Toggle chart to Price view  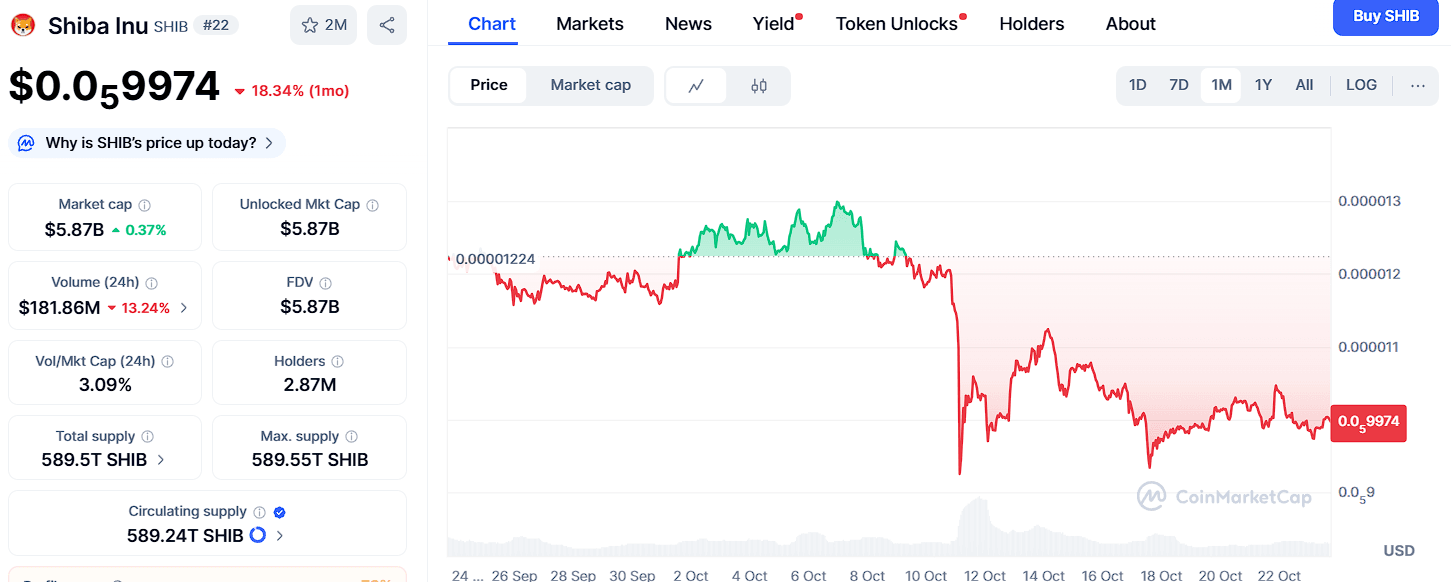click(x=489, y=85)
